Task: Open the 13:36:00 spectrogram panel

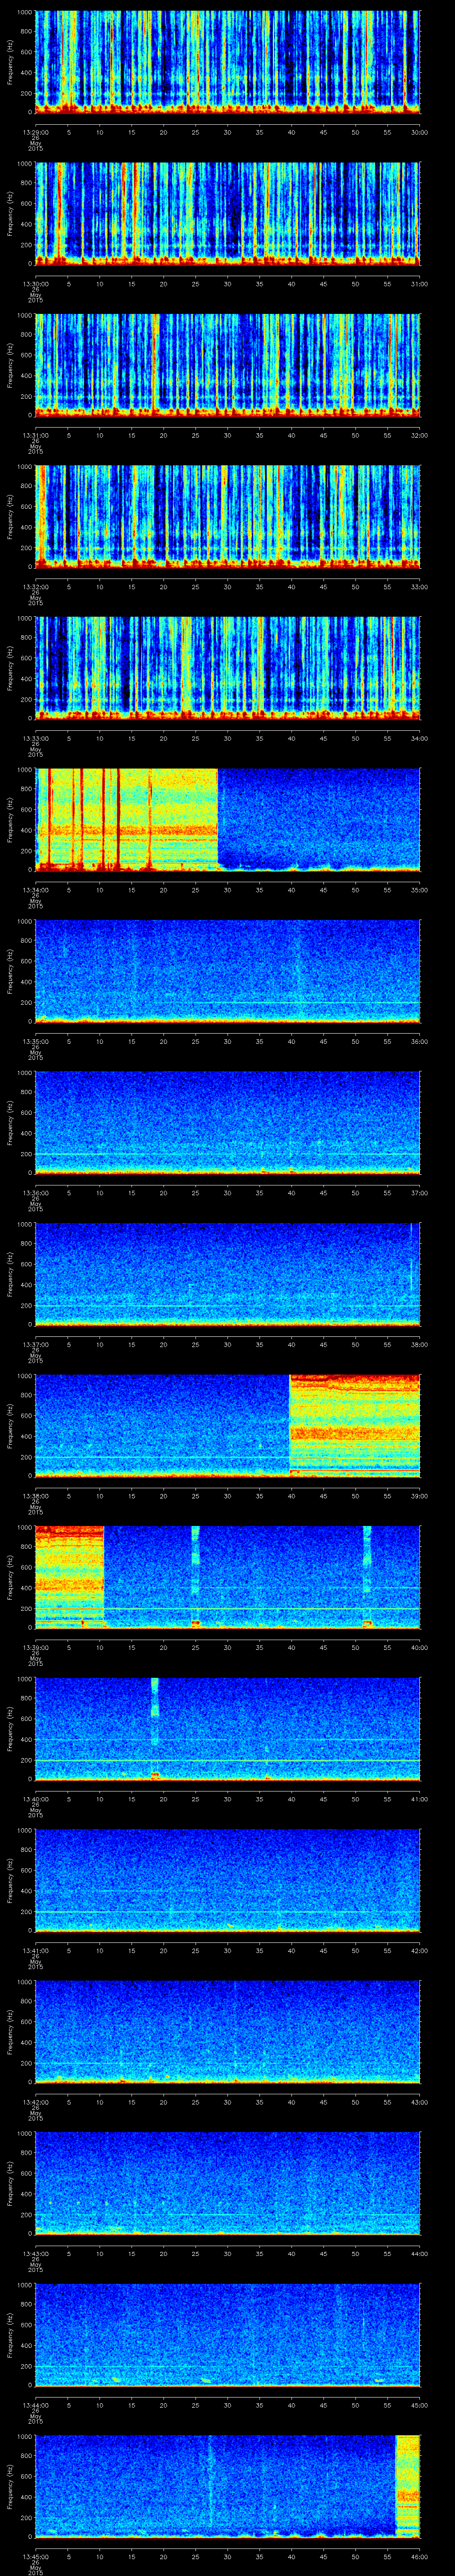Action: (228, 1122)
